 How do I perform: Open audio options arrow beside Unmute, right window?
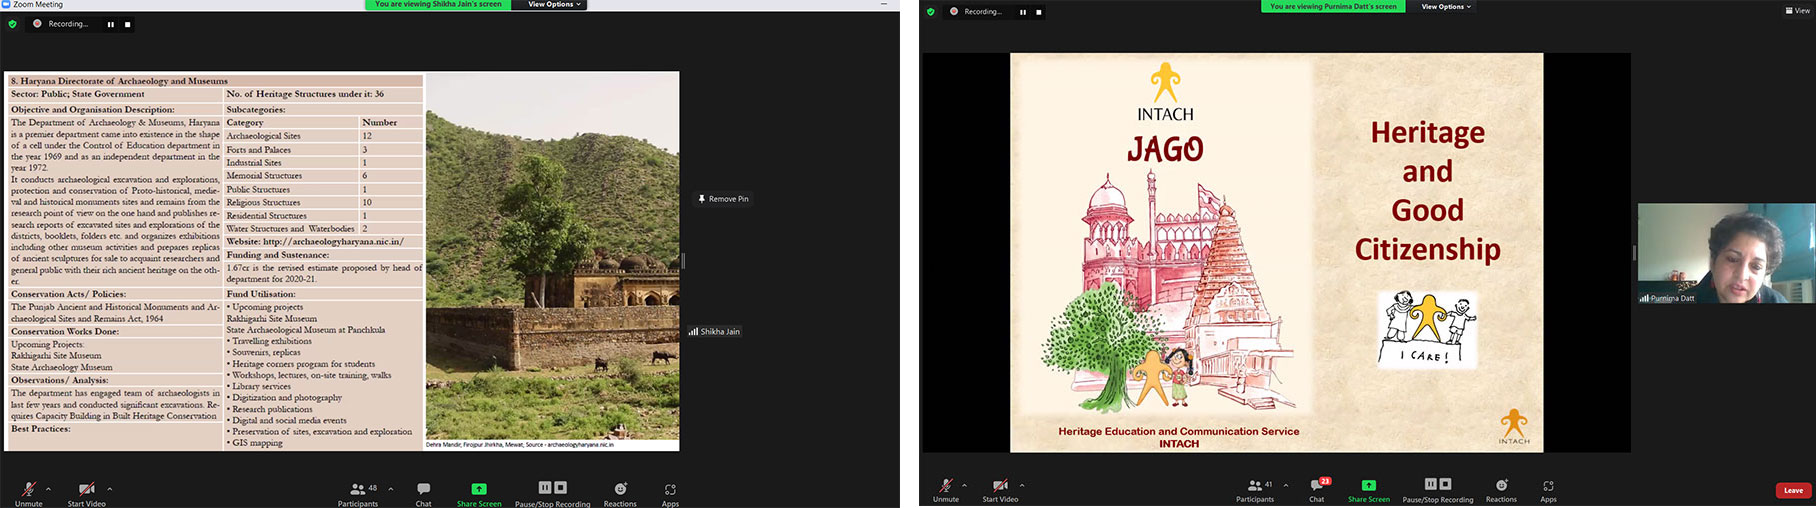tap(964, 485)
